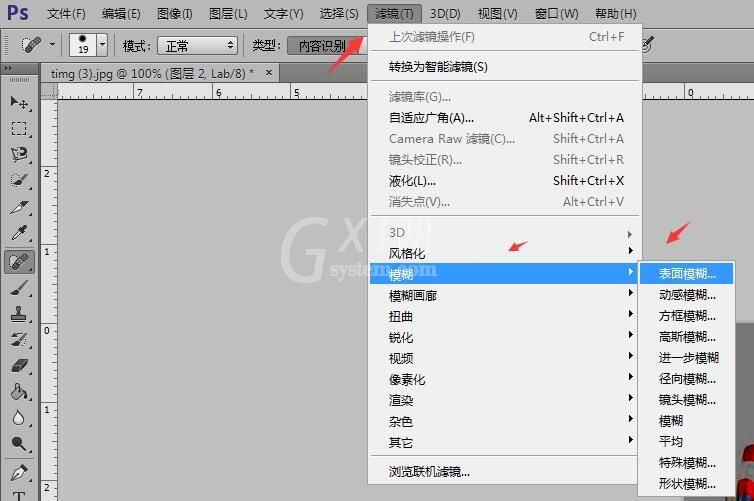Choose 动感模糊... blur filter
This screenshot has width=754, height=501.
click(687, 295)
